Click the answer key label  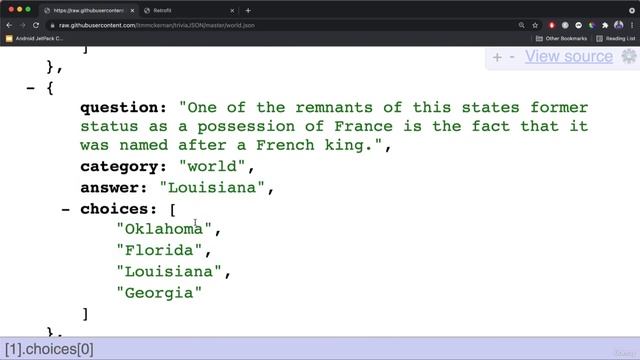pyautogui.click(x=113, y=188)
